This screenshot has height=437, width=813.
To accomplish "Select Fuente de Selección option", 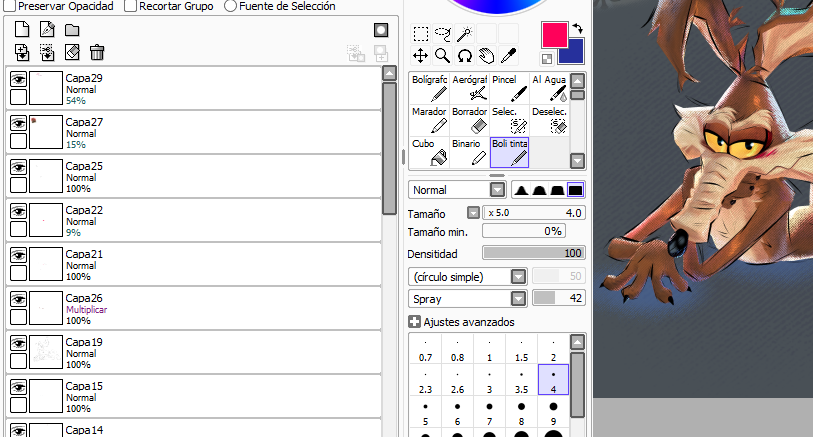I will click(x=231, y=6).
